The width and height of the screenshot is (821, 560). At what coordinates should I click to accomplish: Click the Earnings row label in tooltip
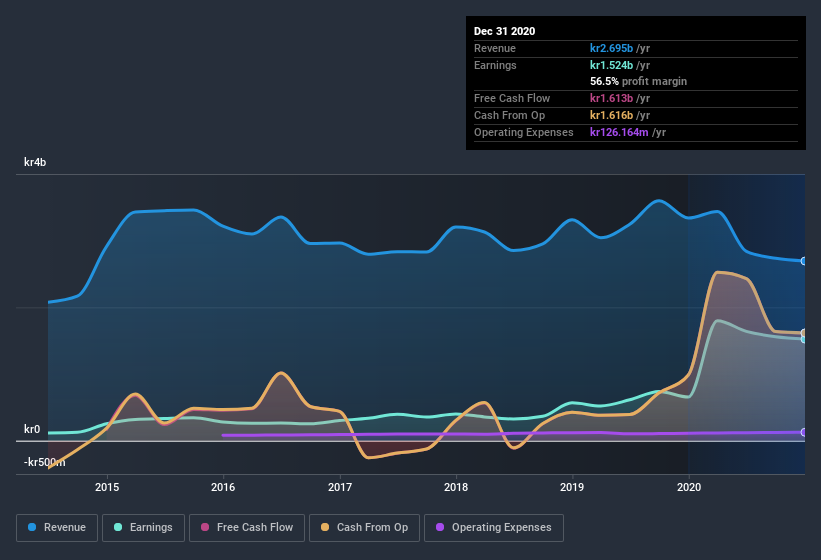point(495,65)
